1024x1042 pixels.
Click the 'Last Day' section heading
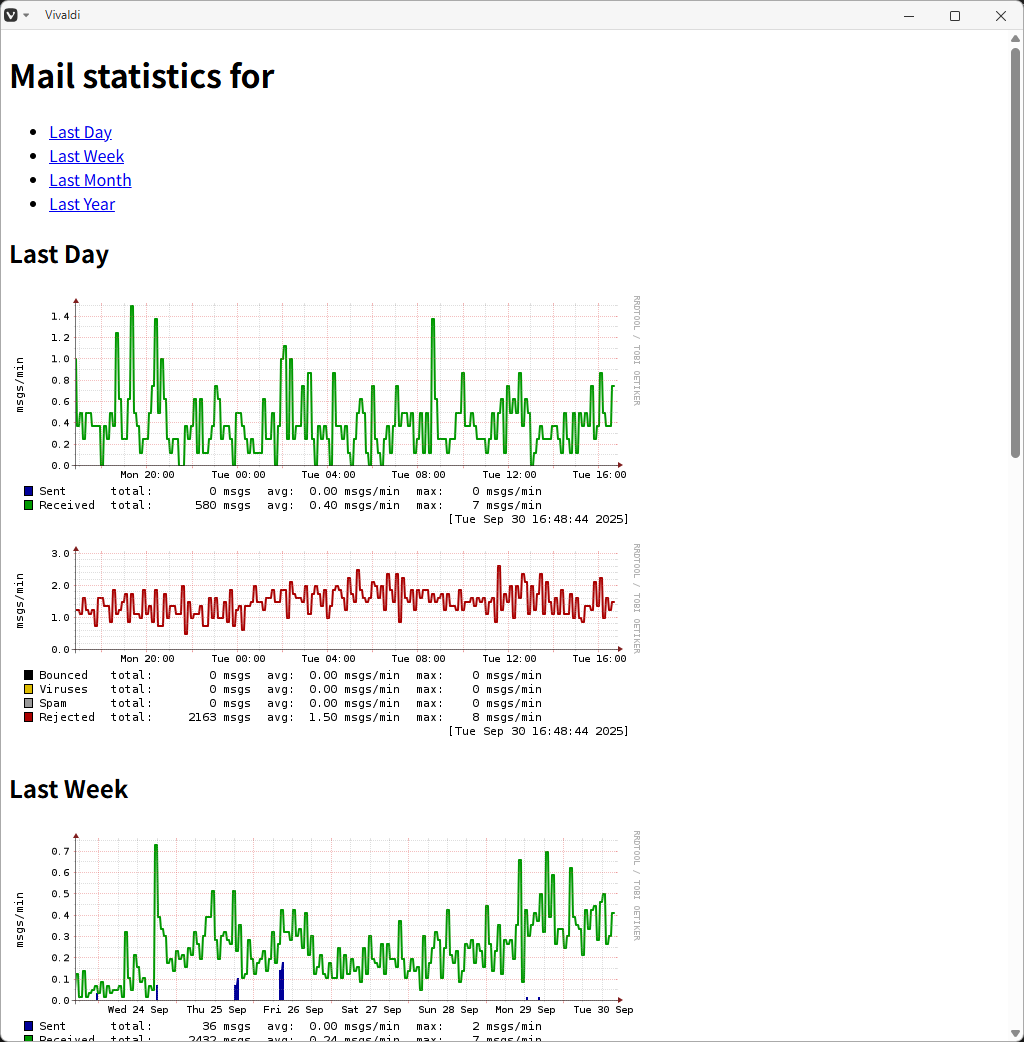[59, 255]
